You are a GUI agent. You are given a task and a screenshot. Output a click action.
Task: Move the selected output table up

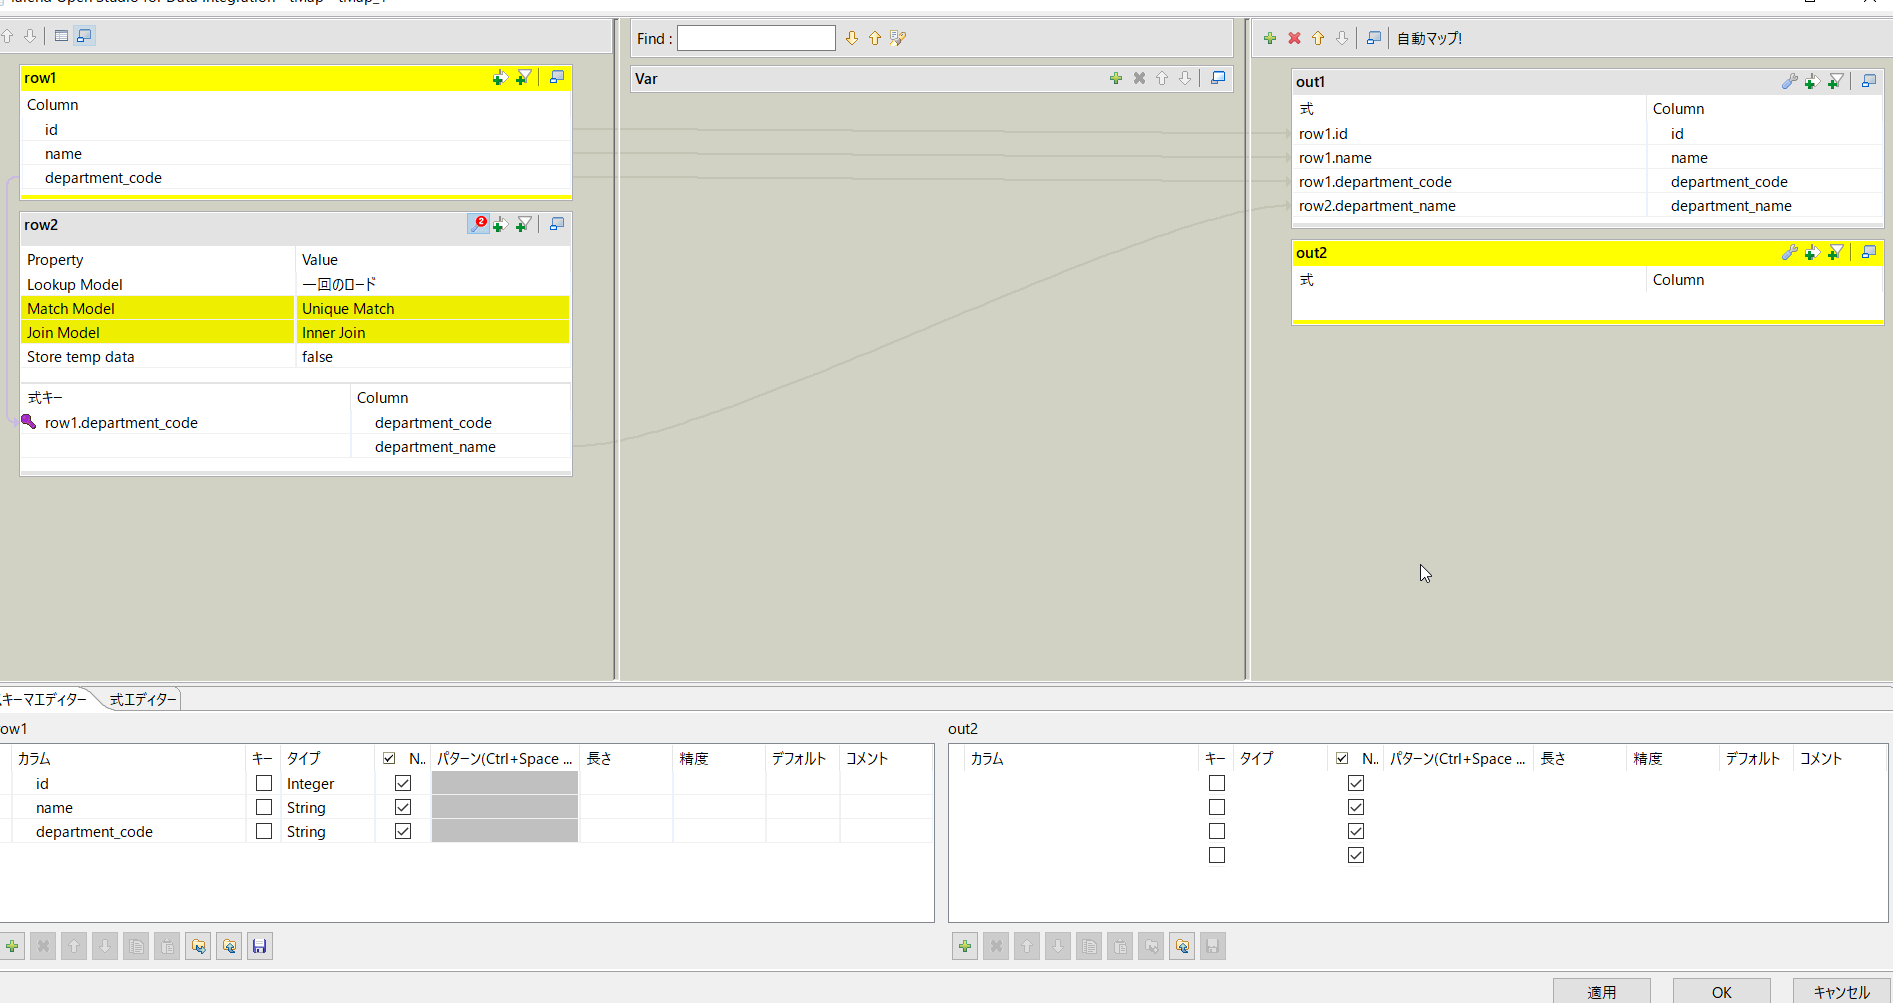click(1318, 38)
